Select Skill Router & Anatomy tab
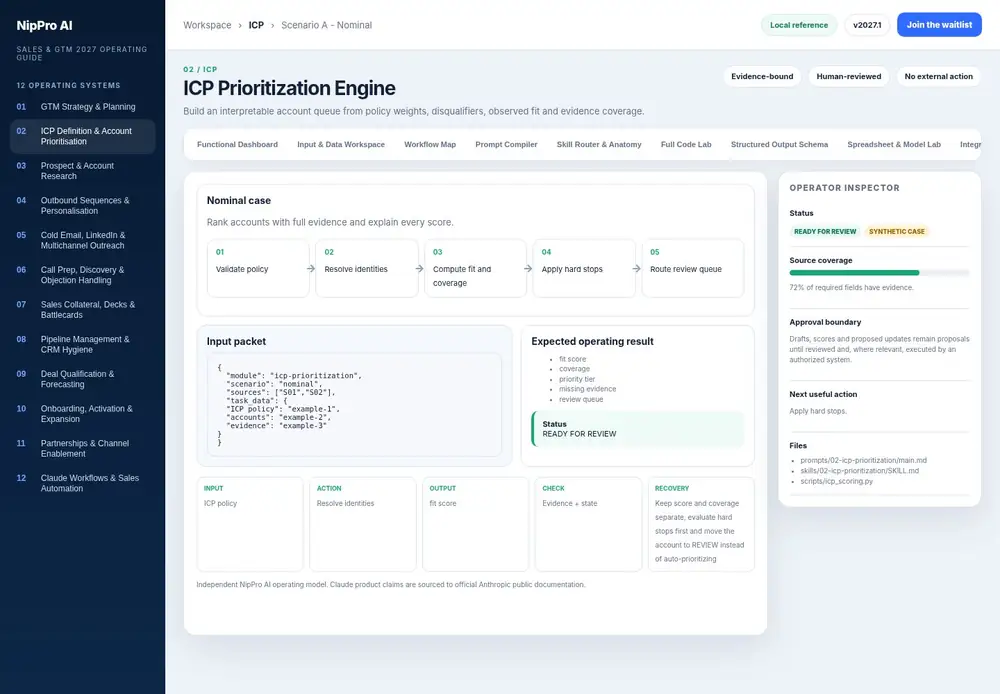 (x=599, y=145)
